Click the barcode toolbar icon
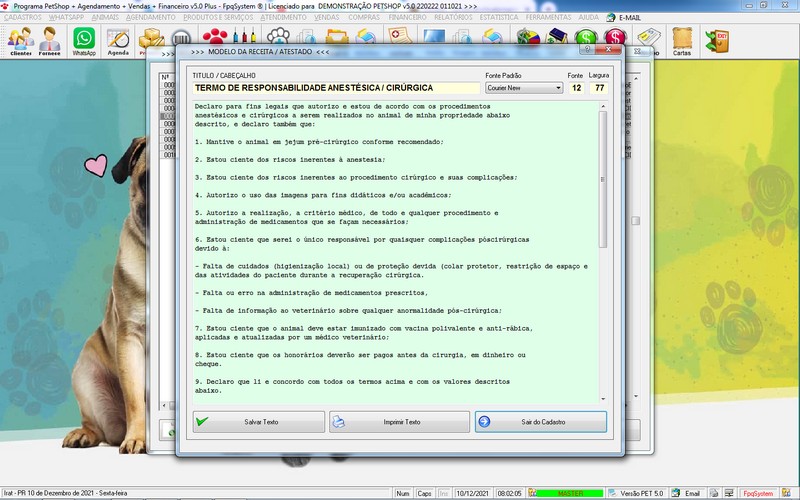800x500 pixels. [x=181, y=38]
